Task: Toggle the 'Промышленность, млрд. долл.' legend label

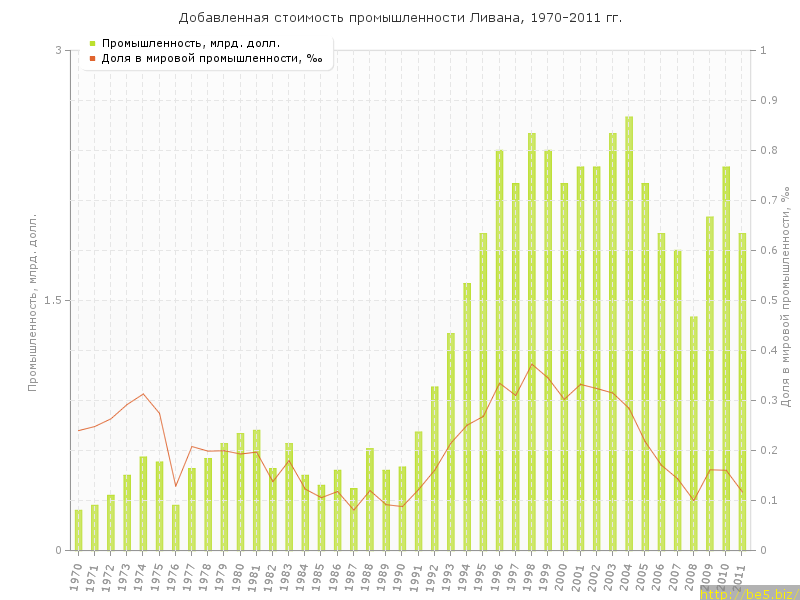Action: (190, 43)
